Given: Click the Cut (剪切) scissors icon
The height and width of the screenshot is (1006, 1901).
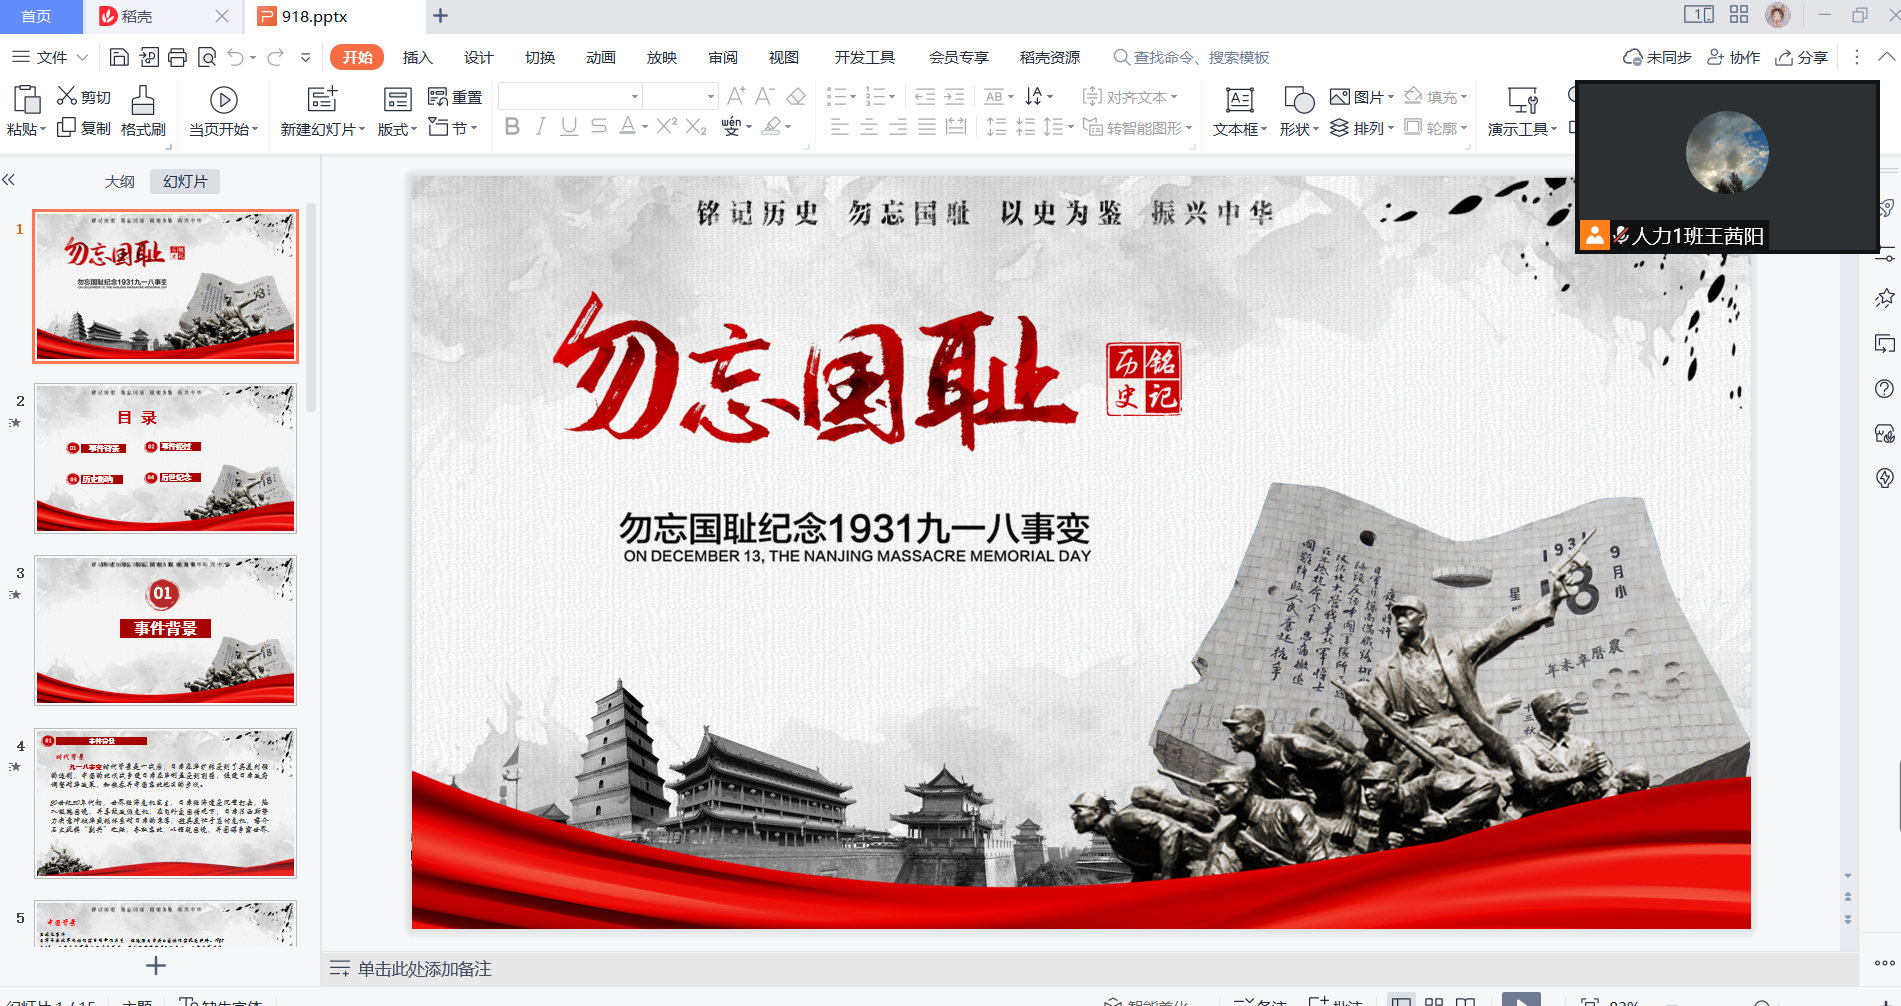Looking at the screenshot, I should [x=67, y=96].
